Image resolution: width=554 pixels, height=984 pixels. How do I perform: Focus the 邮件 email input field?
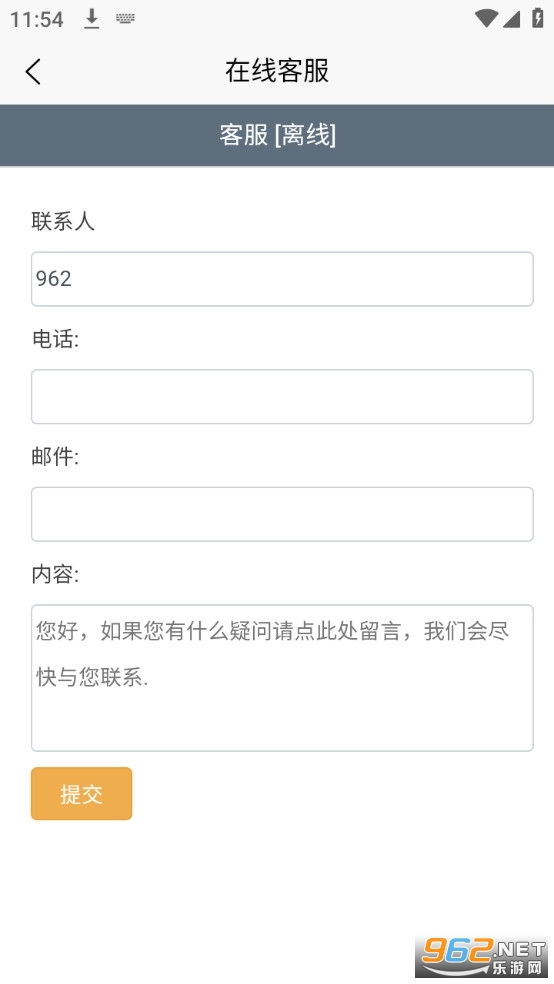[282, 514]
